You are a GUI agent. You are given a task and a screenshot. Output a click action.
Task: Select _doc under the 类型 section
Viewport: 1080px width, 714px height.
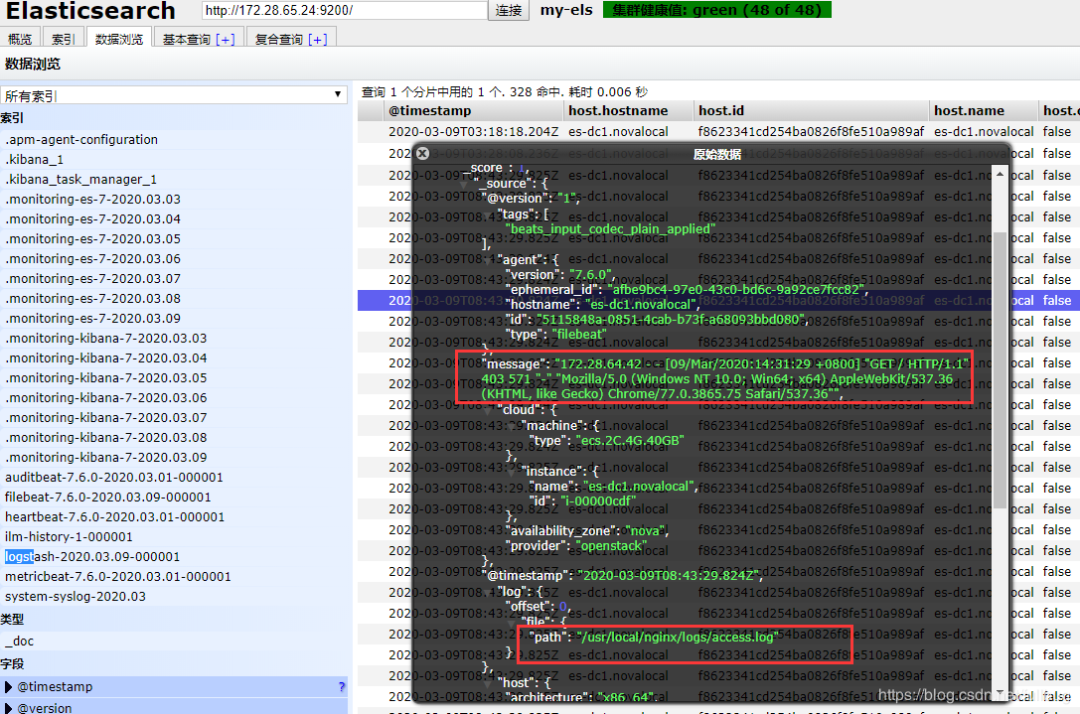pos(18,641)
